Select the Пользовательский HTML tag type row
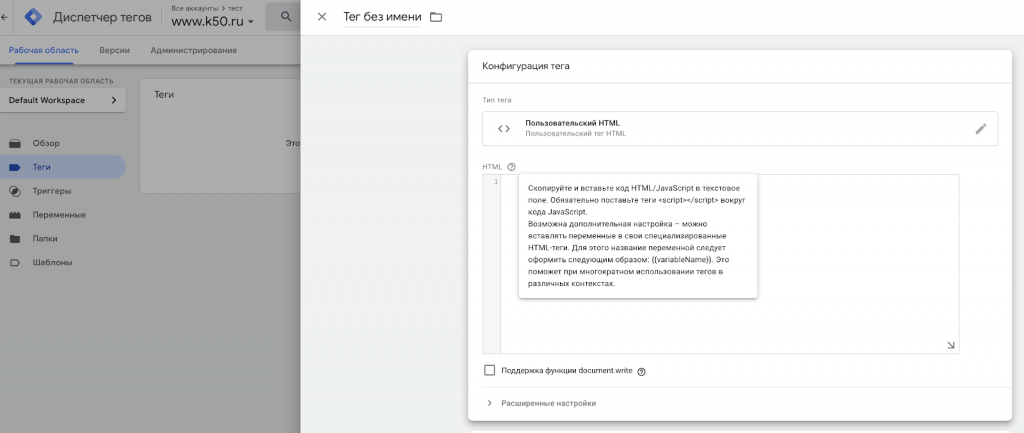This screenshot has width=1024, height=433. (740, 129)
